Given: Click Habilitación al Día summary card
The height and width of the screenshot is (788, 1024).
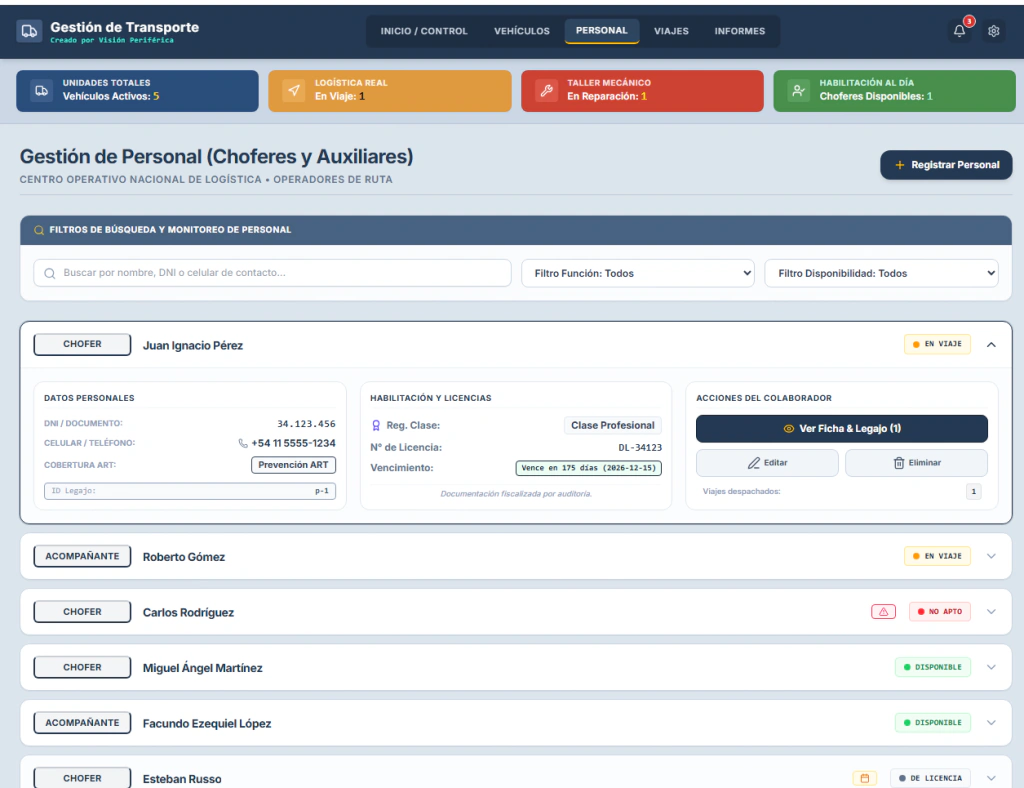Looking at the screenshot, I should pyautogui.click(x=894, y=91).
